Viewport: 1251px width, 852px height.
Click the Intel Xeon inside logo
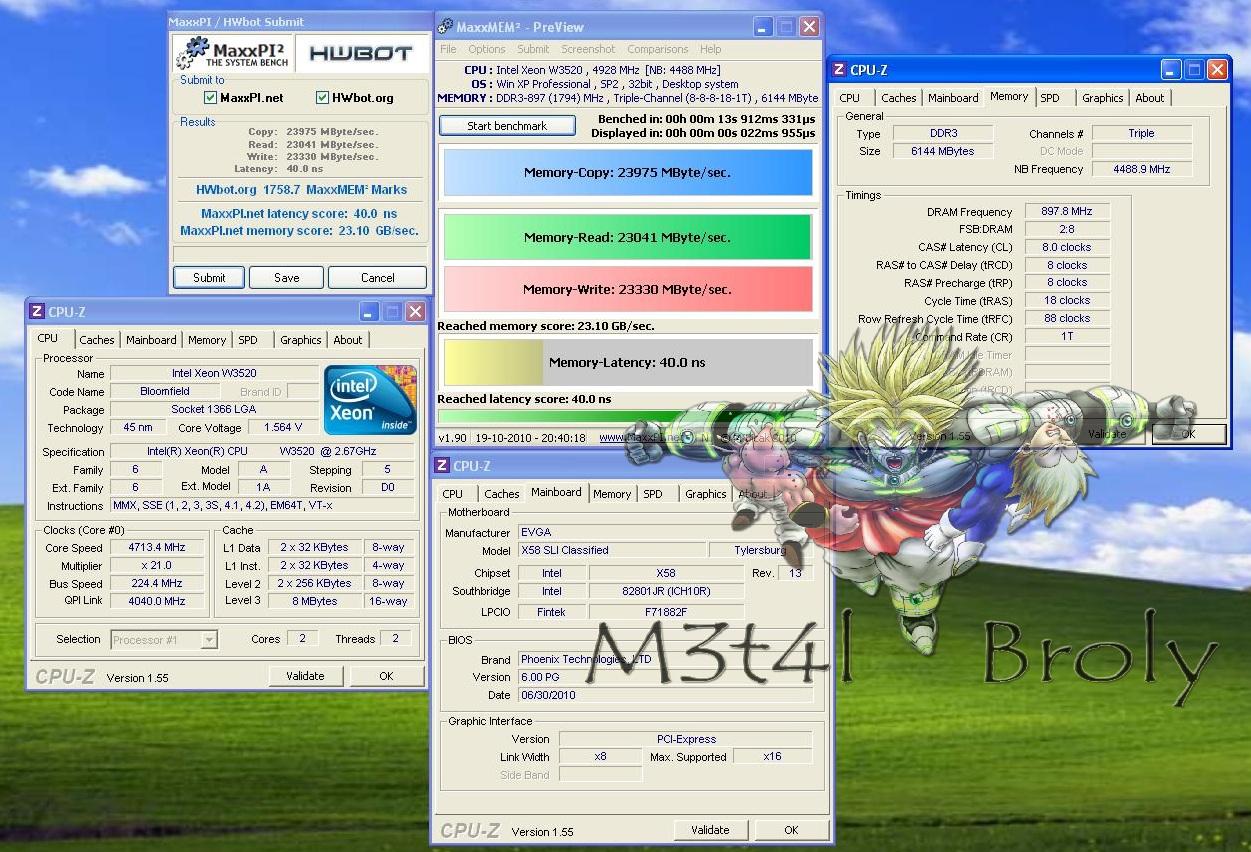370,399
